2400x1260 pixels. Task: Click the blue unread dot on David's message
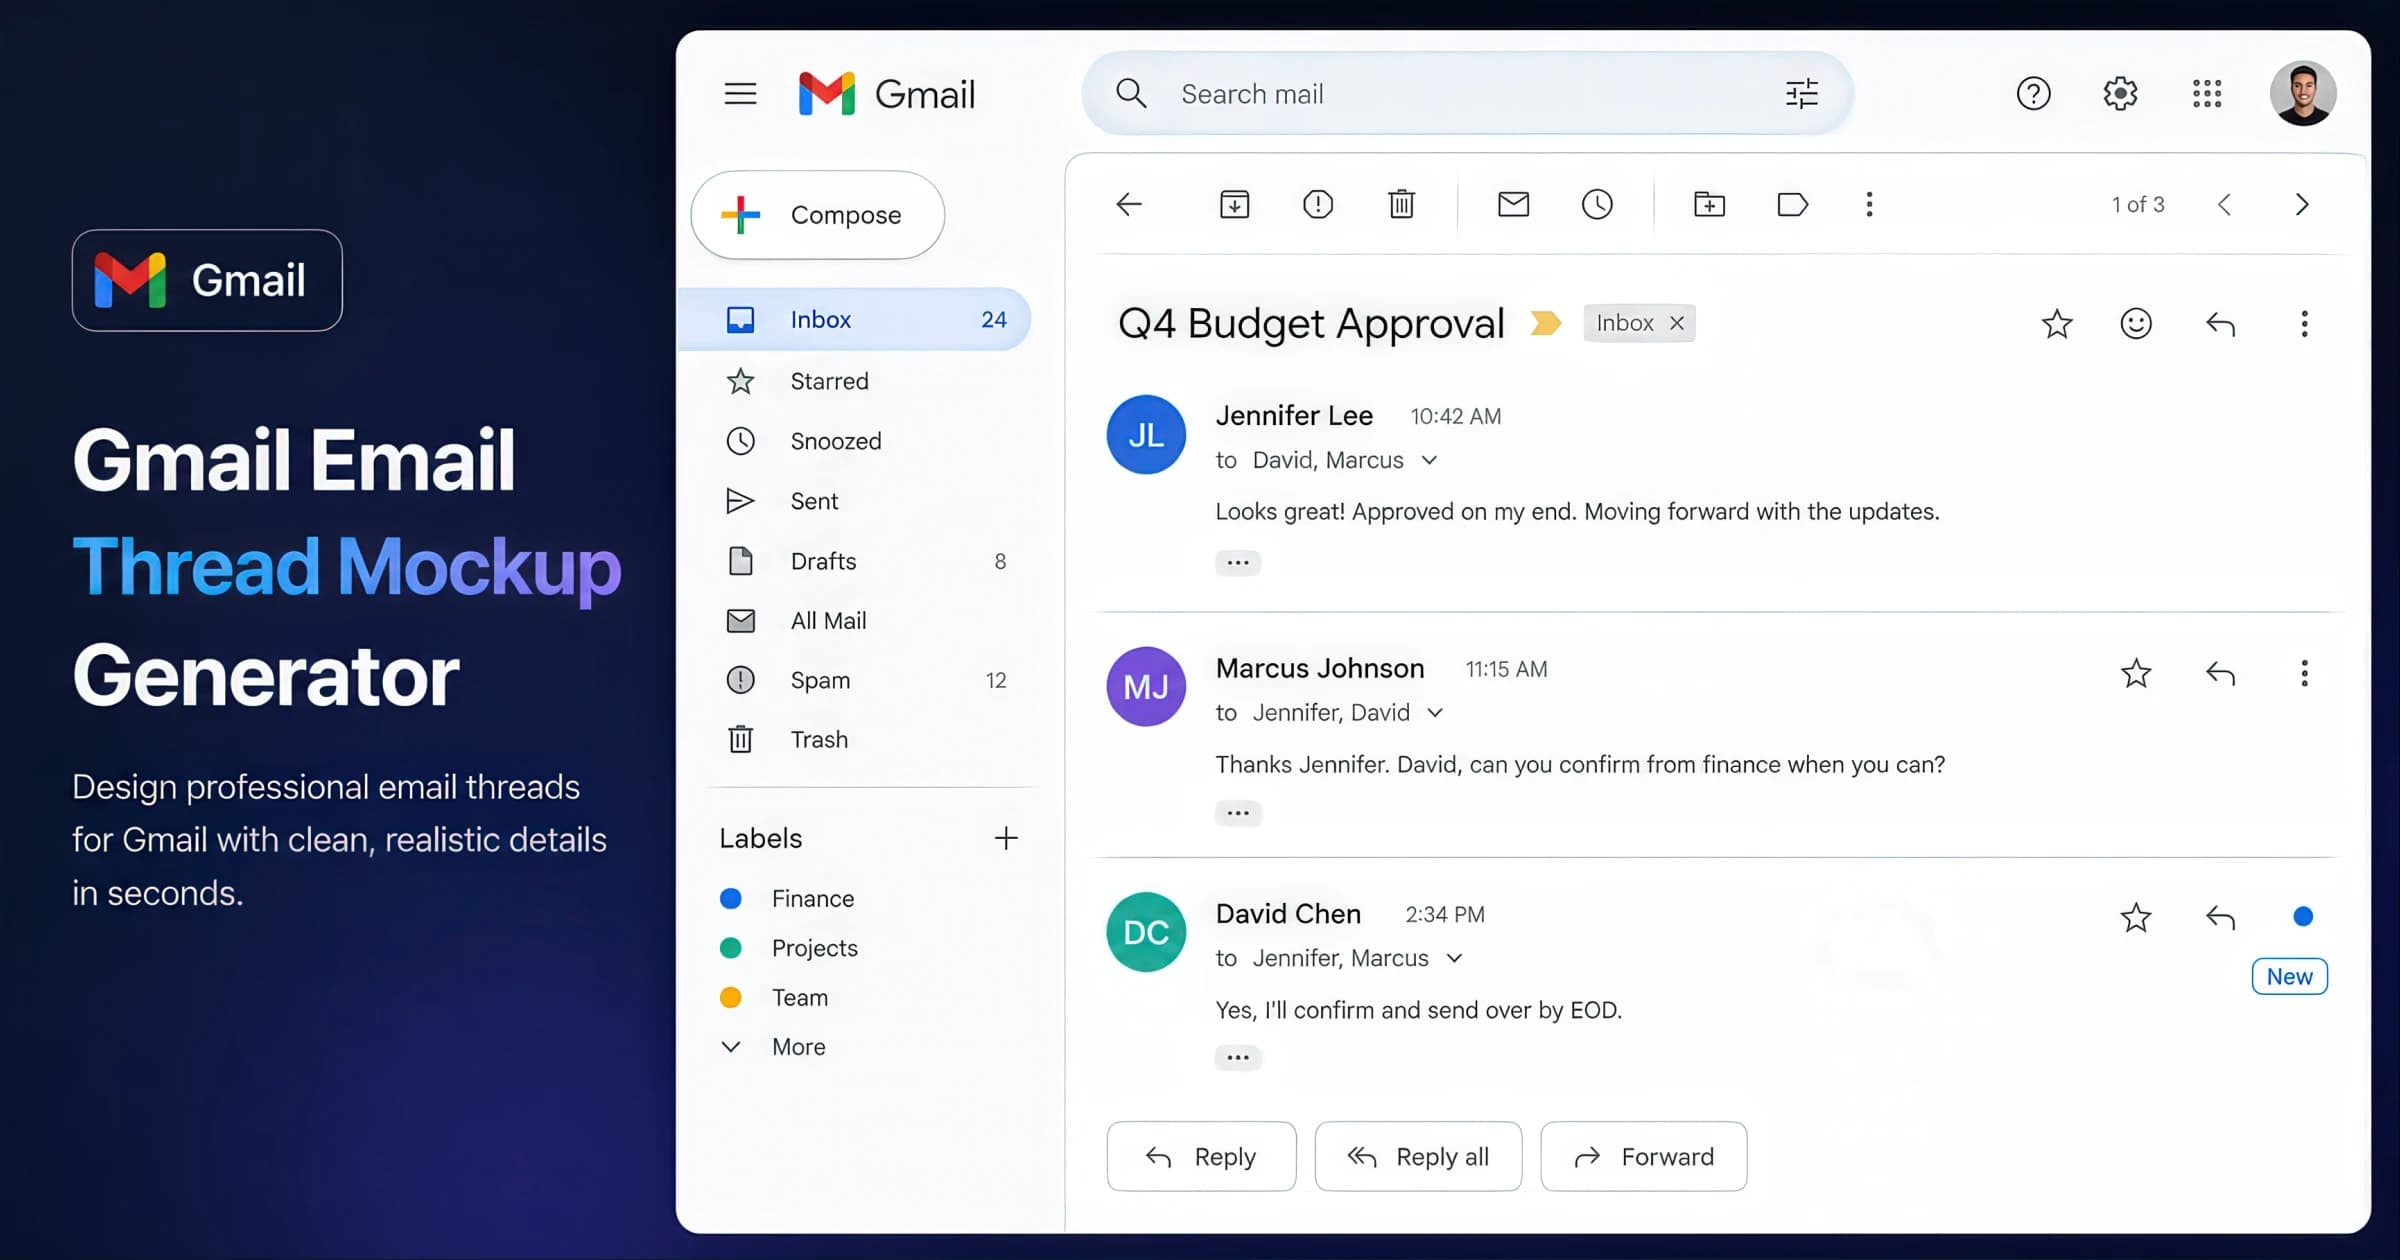coord(2303,916)
